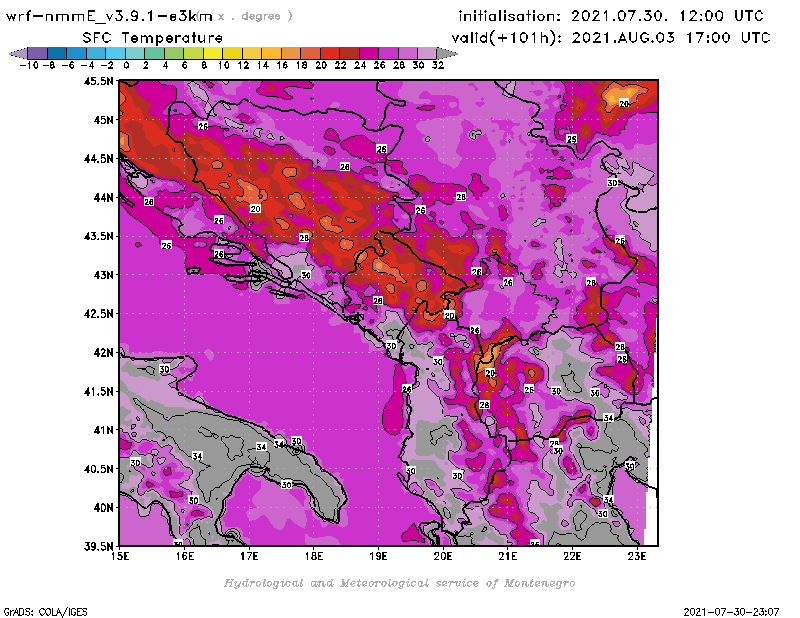Click the 42N latitude label
Screen dimensions: 800x618
103,353
